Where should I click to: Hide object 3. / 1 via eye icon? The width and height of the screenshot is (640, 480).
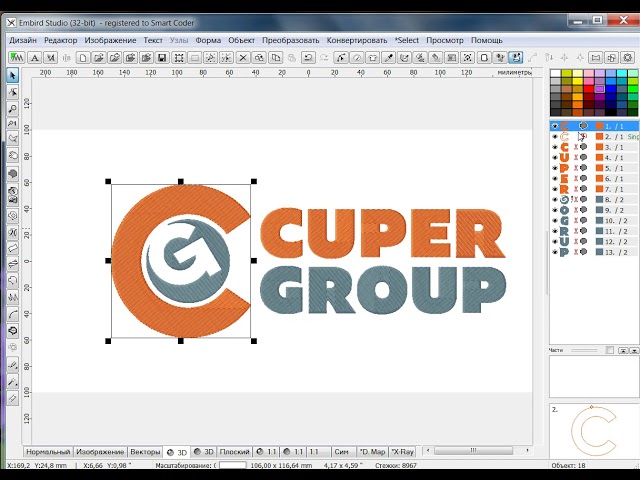(x=555, y=147)
